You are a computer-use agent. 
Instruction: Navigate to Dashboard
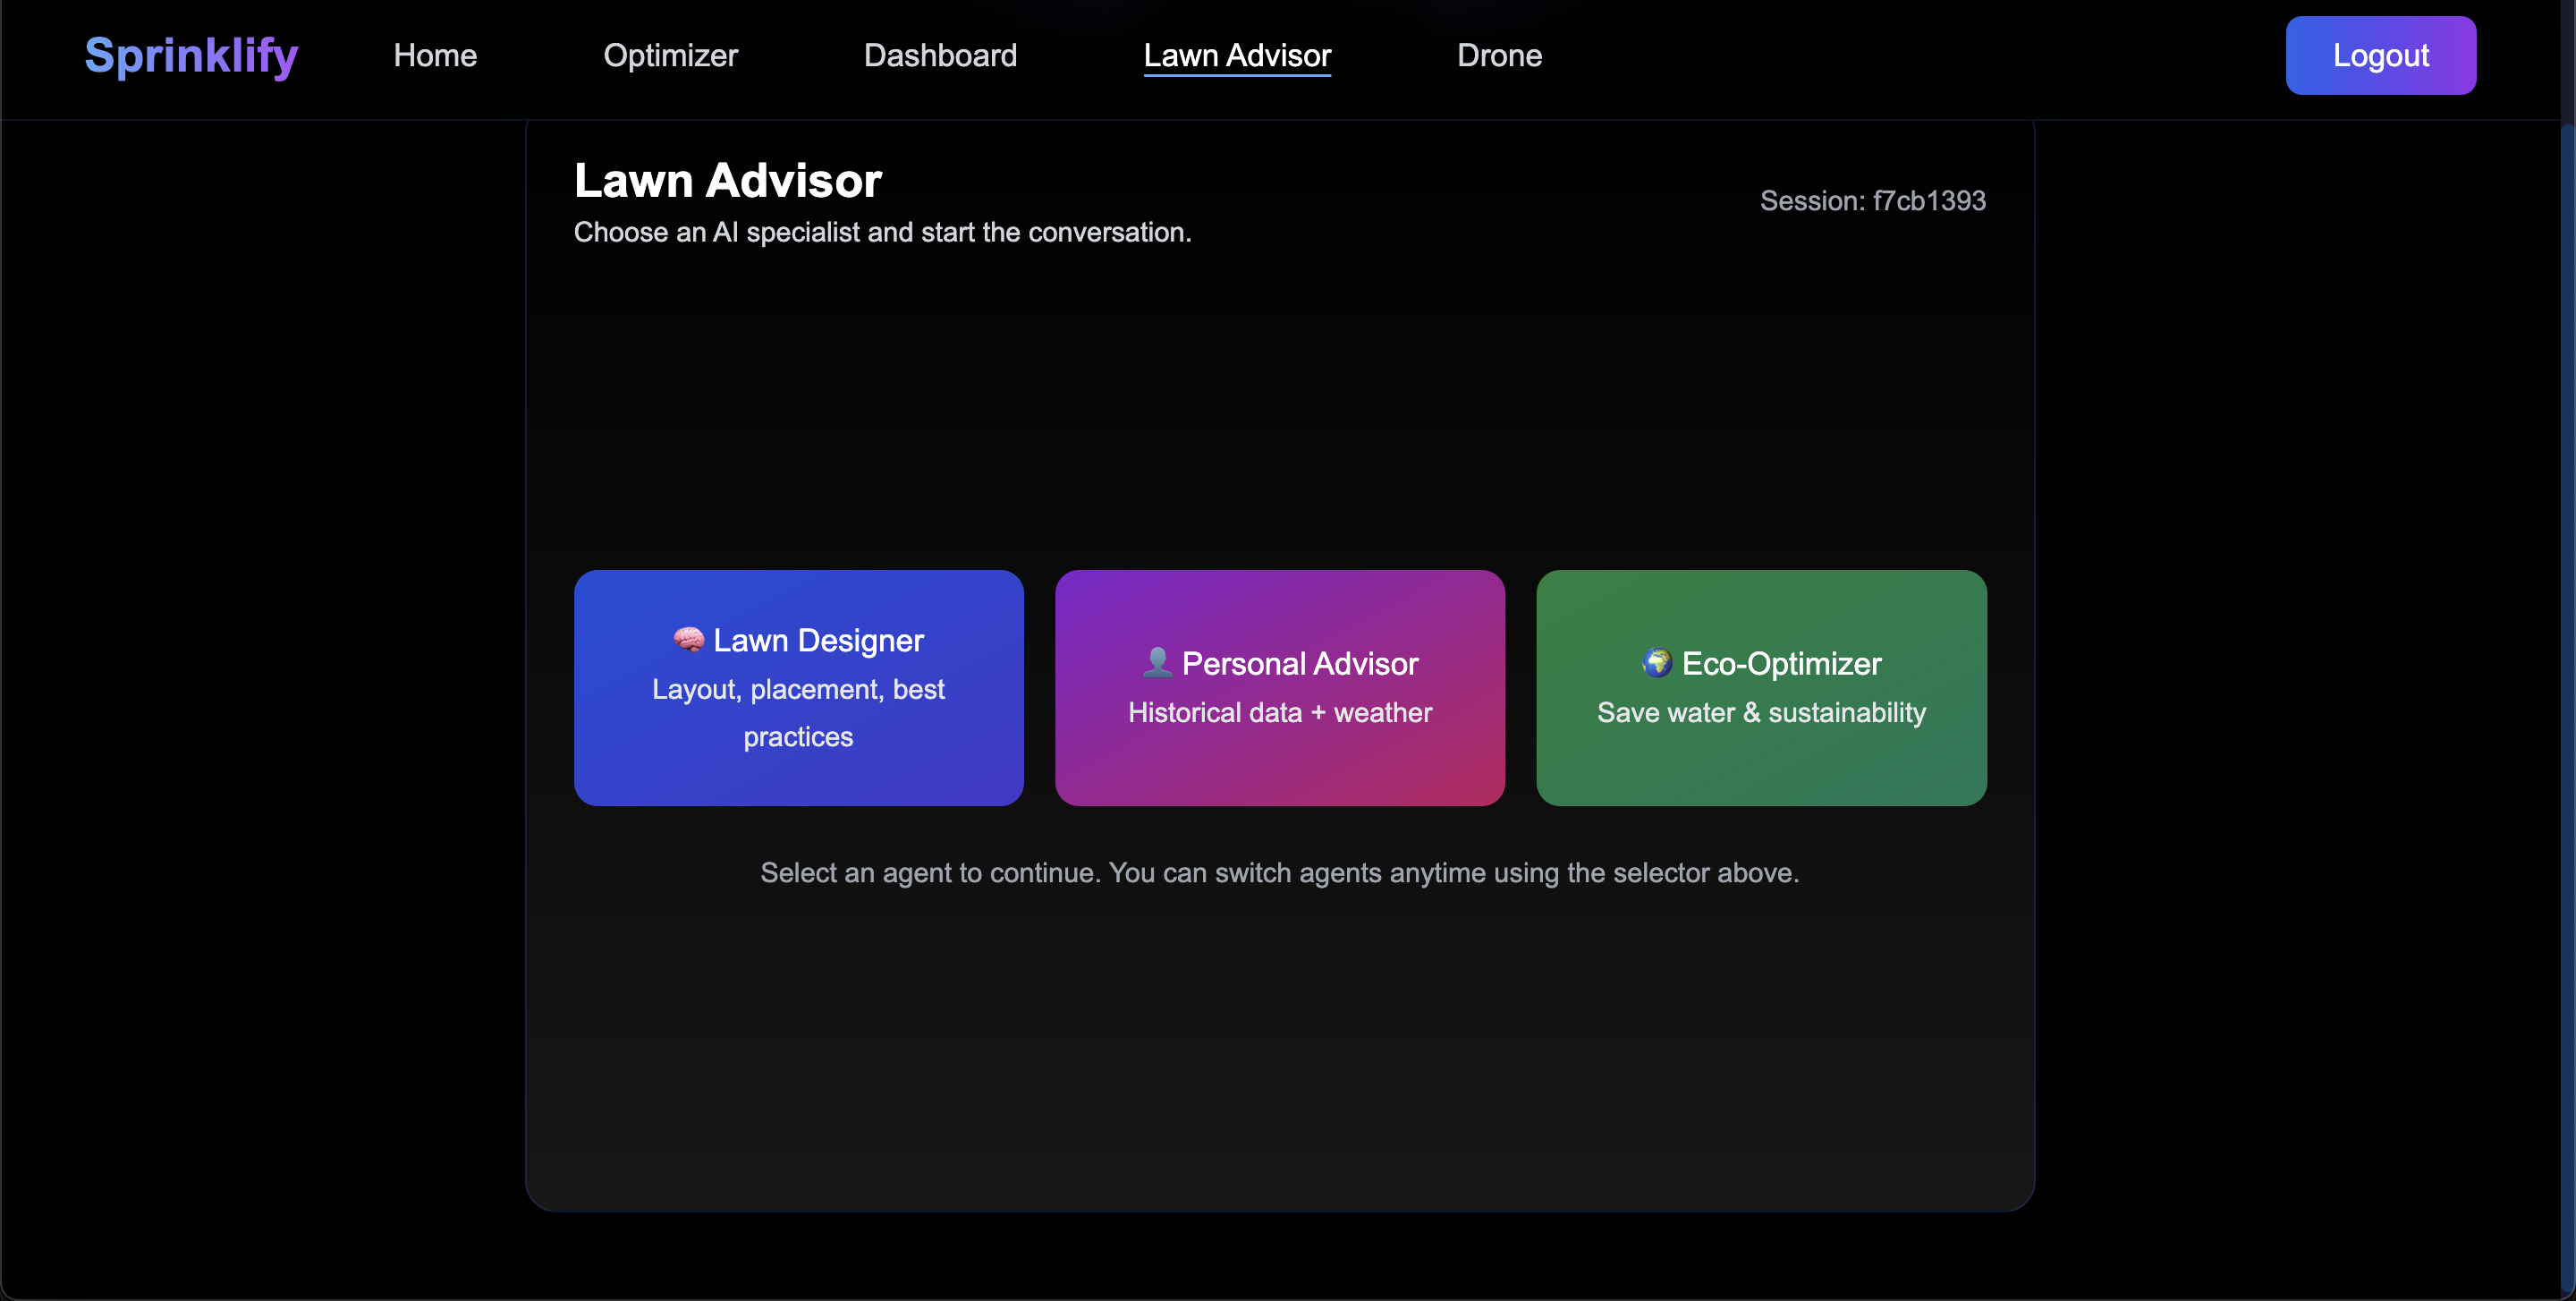pos(940,55)
